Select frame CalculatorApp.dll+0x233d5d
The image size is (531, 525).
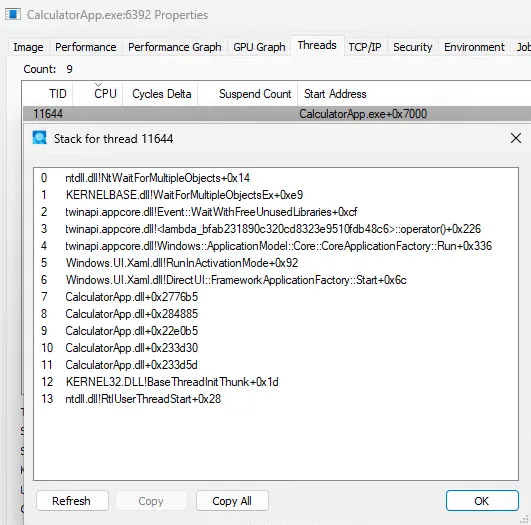276,365
